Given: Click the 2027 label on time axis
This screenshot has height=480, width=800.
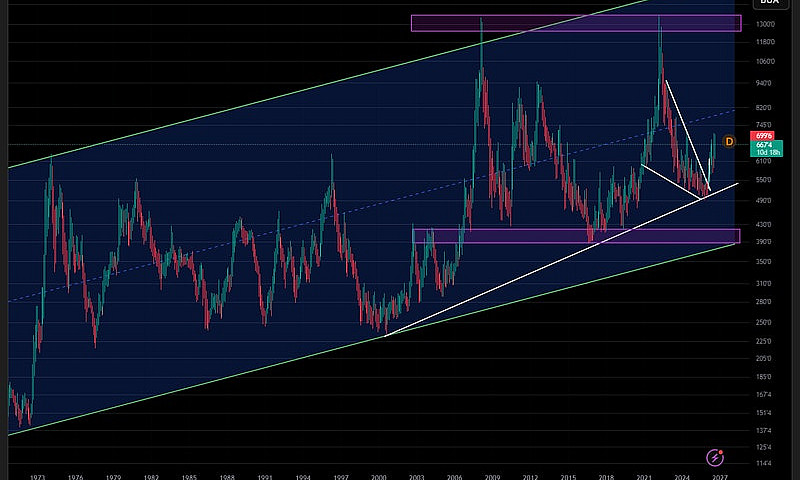Looking at the screenshot, I should [x=720, y=477].
